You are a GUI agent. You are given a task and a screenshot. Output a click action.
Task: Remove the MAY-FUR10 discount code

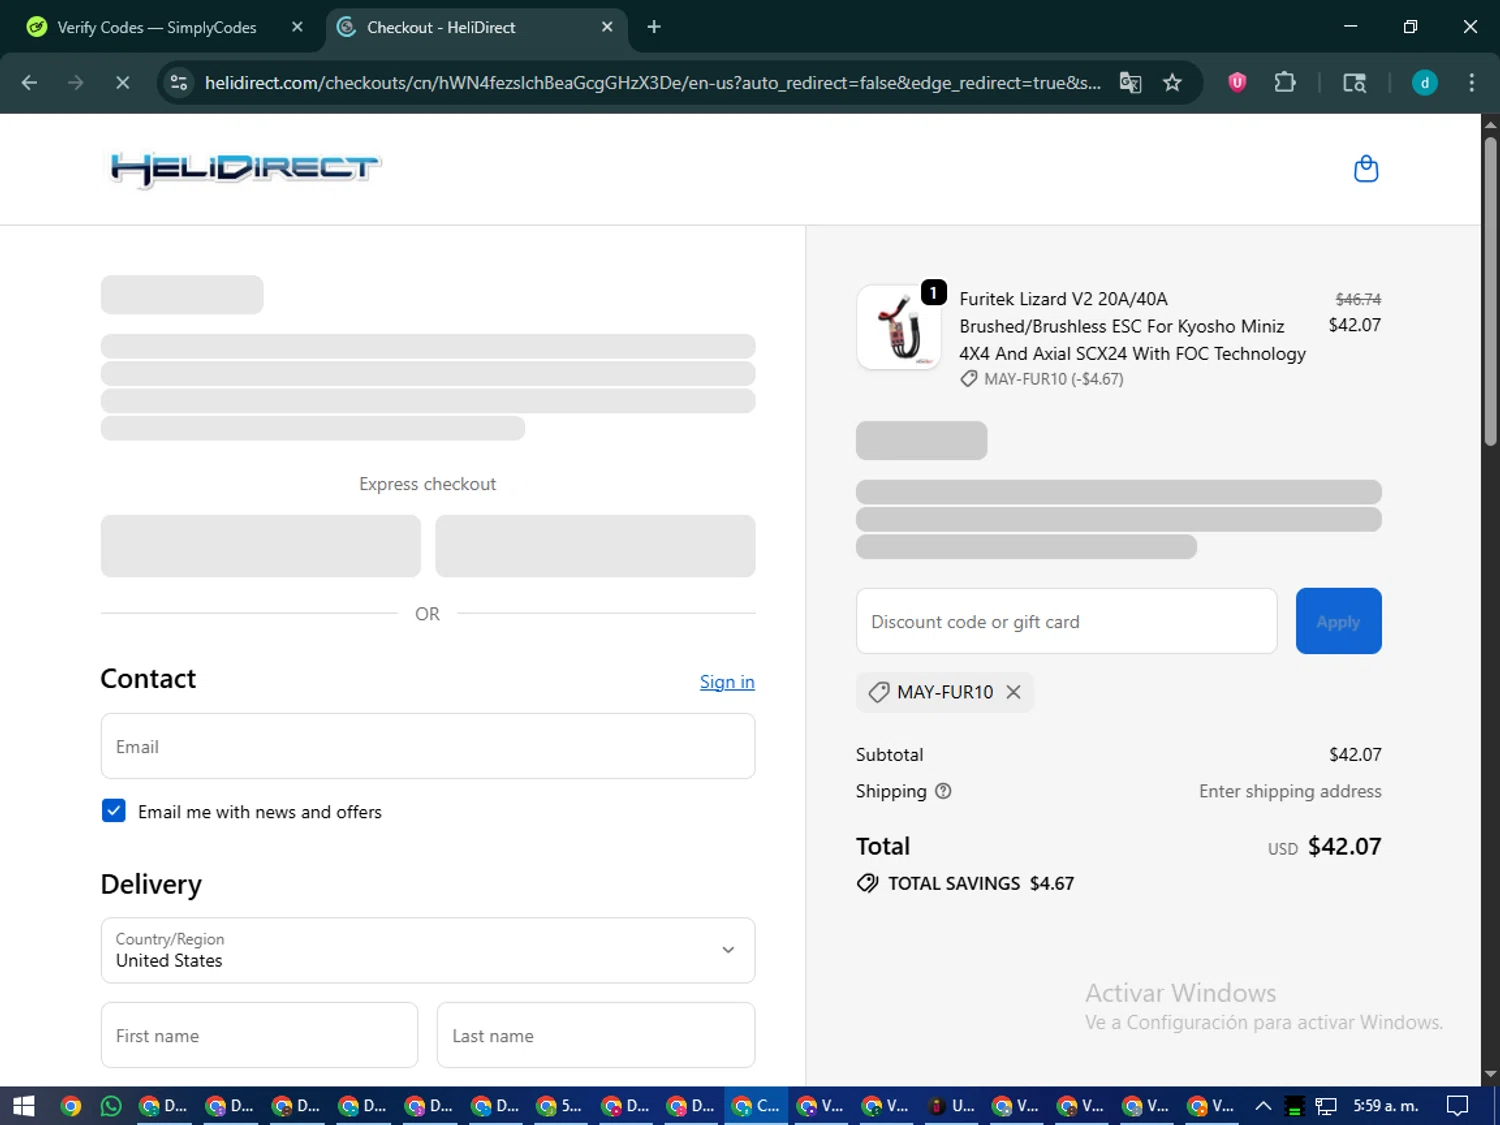point(1013,692)
